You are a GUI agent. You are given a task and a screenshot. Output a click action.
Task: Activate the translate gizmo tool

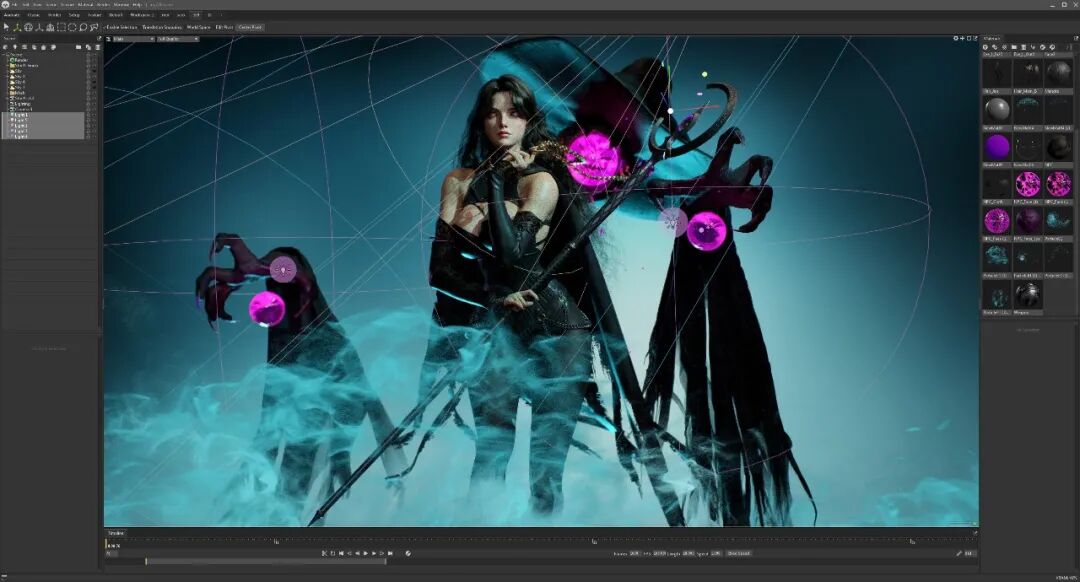click(17, 27)
